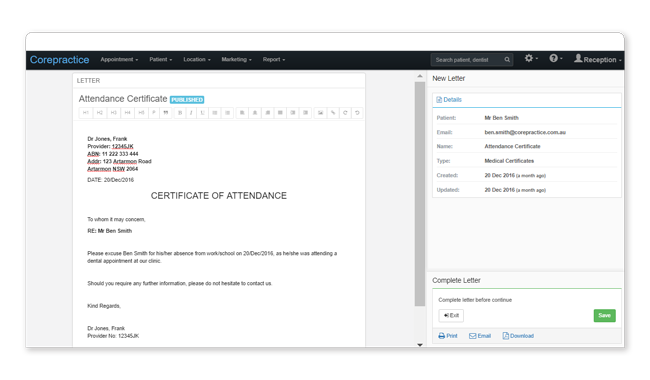Apply H3 heading format in letter toolbar
The height and width of the screenshot is (380, 650).
coord(114,113)
